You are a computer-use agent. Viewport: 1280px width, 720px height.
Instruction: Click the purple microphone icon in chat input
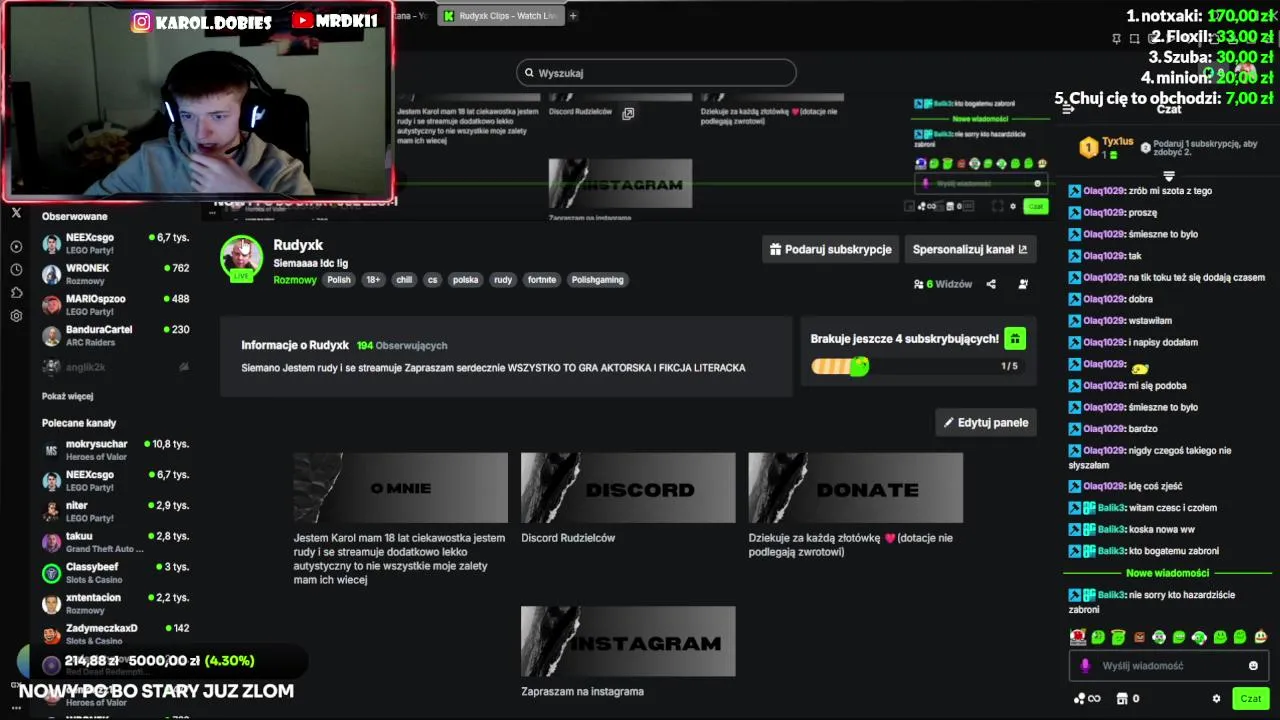pyautogui.click(x=1085, y=666)
